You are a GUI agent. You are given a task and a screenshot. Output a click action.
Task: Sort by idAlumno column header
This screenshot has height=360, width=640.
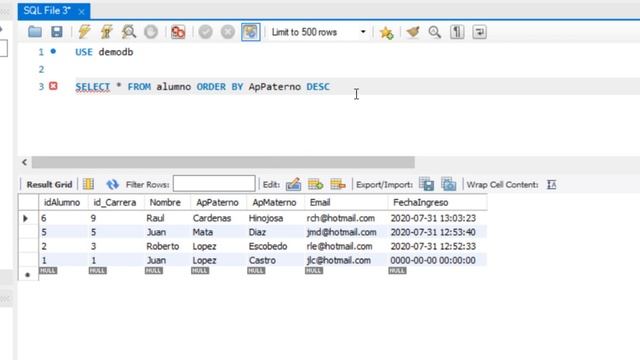click(63, 202)
